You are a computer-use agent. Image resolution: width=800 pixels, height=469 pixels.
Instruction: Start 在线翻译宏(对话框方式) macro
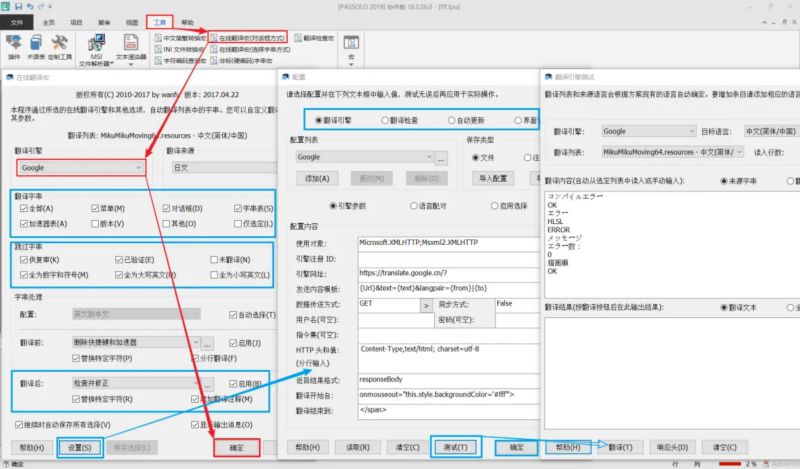(x=252, y=37)
